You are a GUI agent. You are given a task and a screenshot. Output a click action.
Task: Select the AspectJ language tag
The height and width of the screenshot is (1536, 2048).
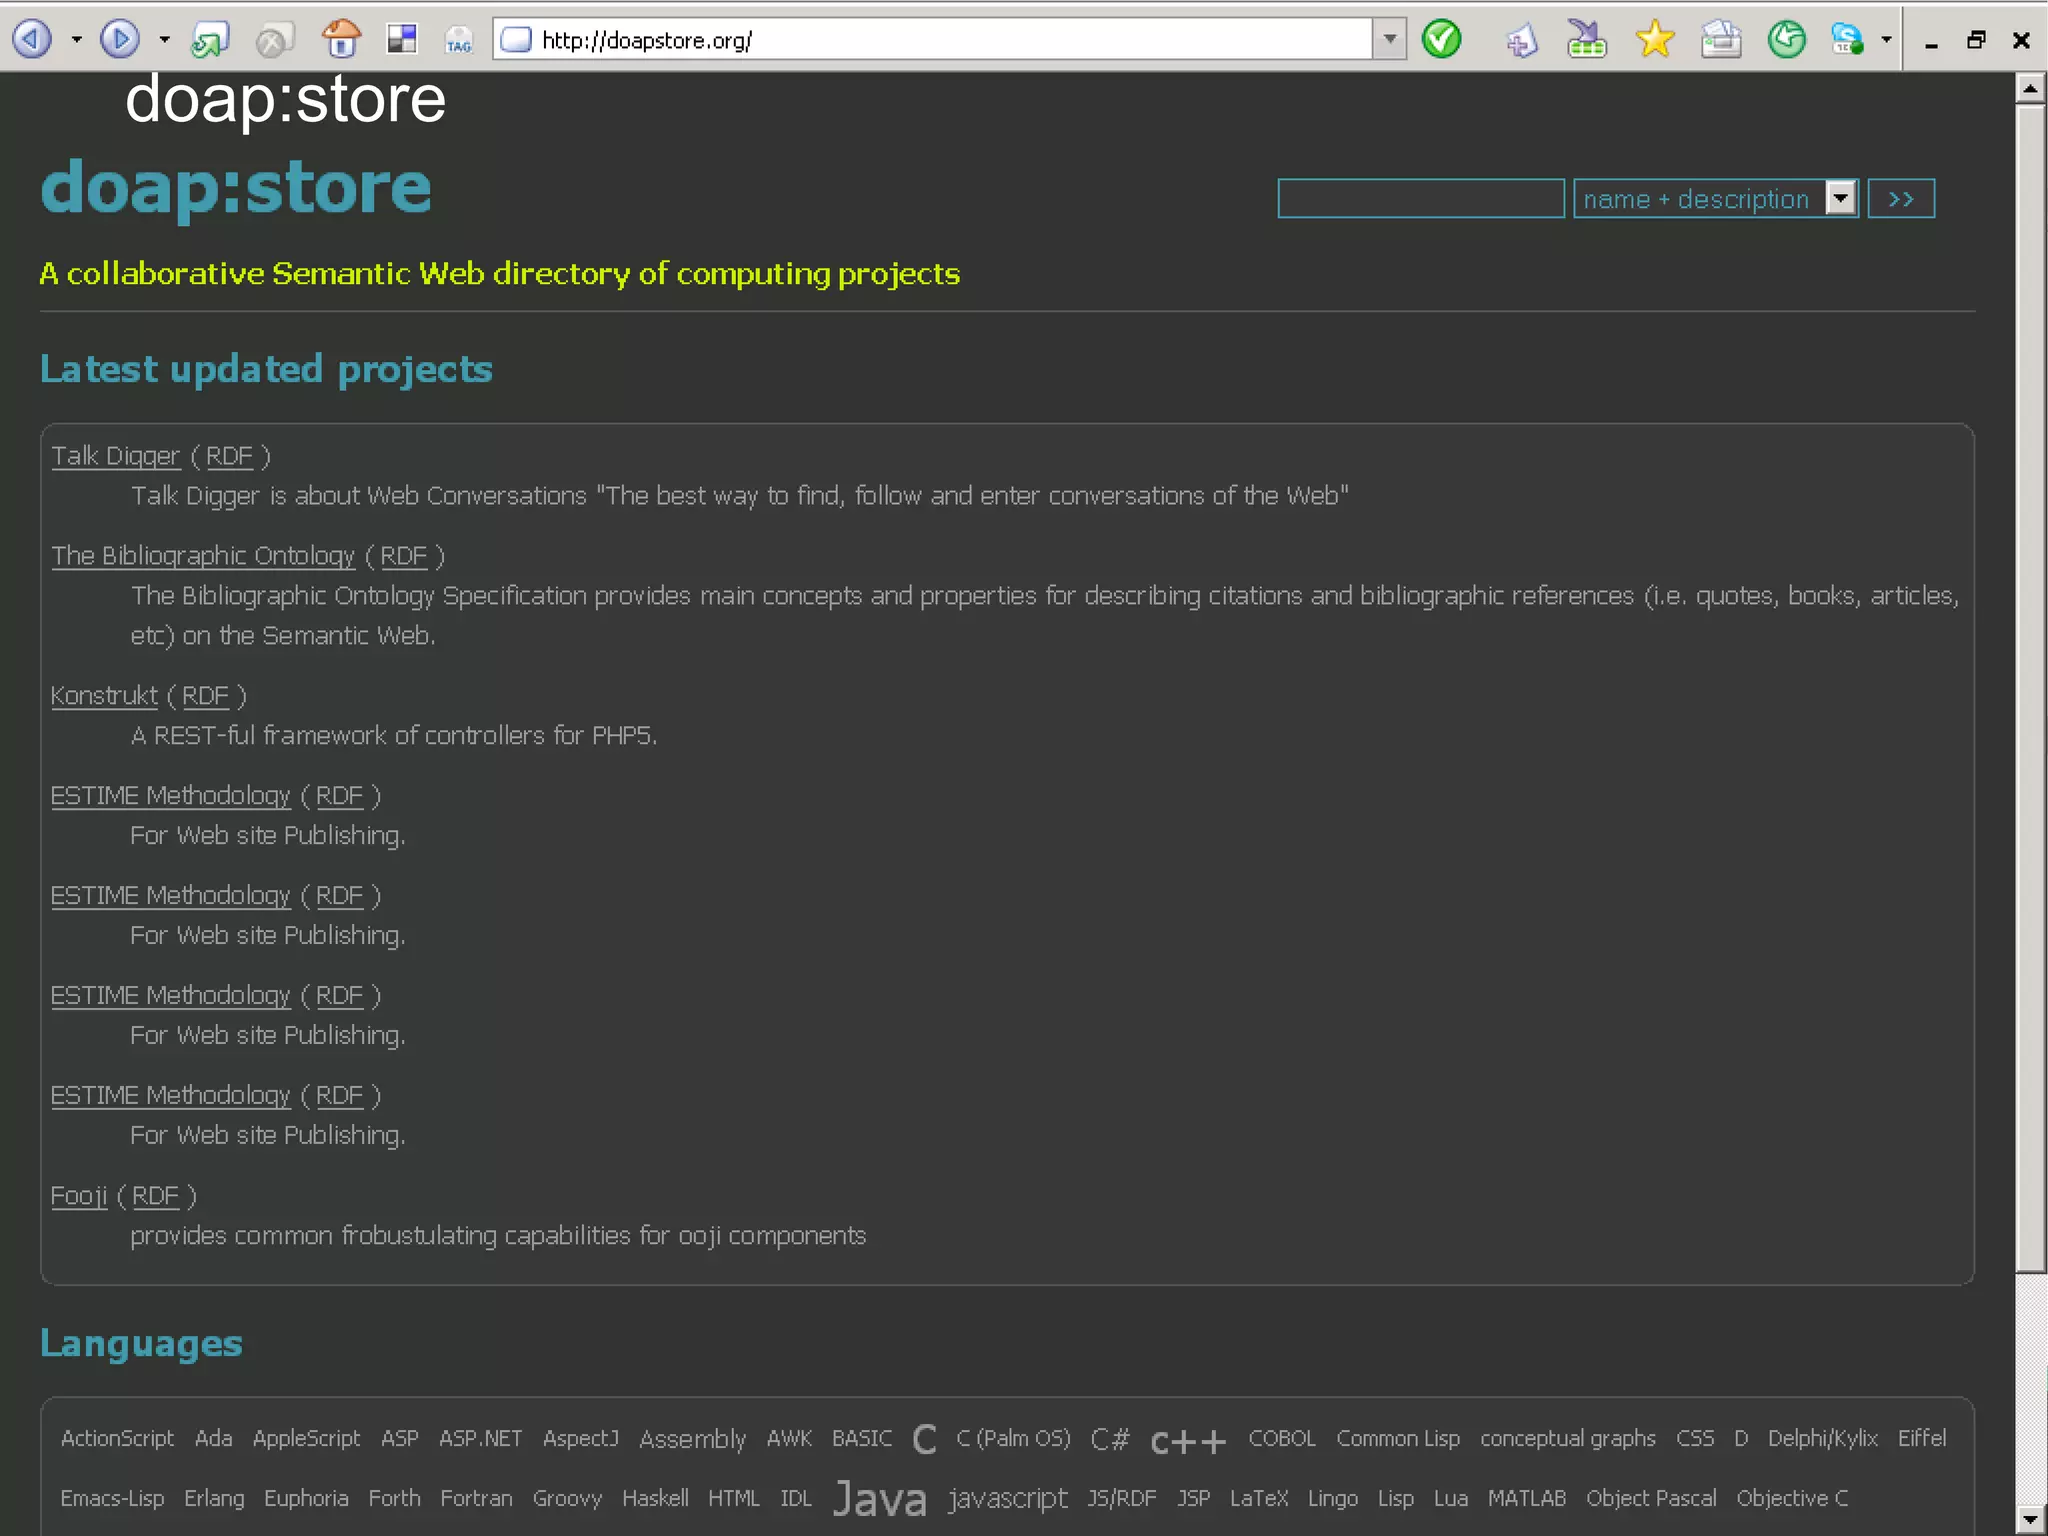click(x=581, y=1438)
